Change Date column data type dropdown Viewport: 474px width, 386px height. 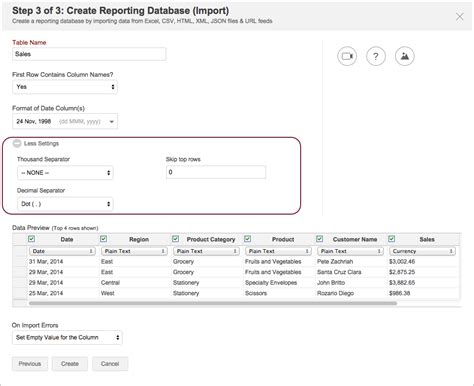point(62,251)
